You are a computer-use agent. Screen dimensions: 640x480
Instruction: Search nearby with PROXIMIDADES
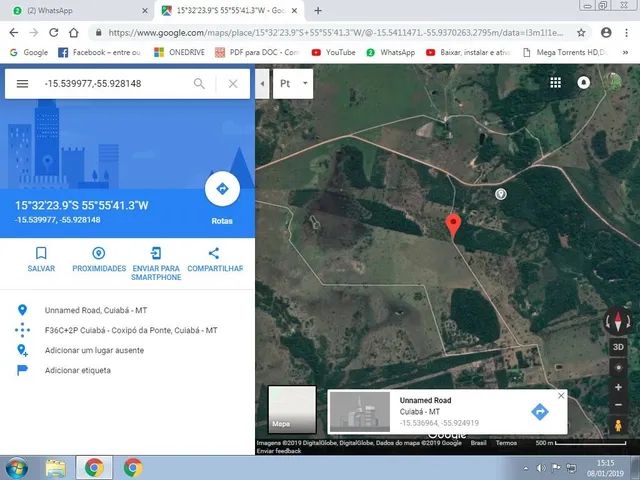pos(99,259)
